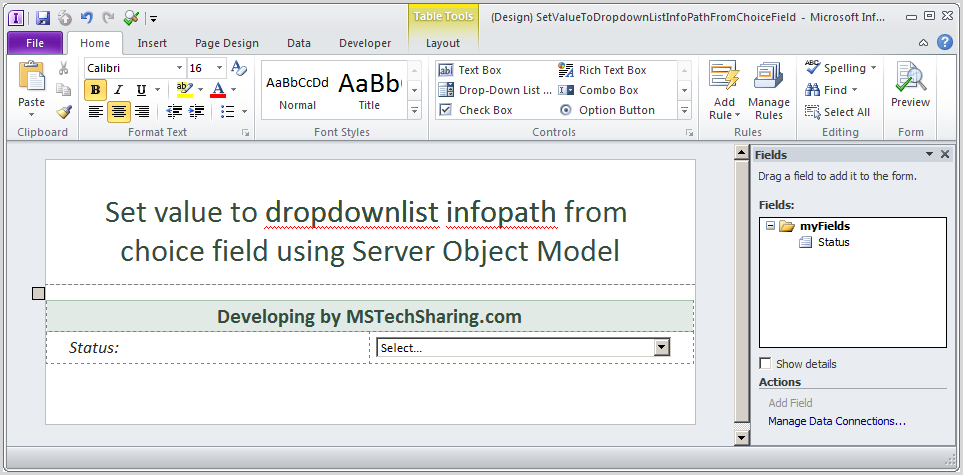Open the underline style dropdown arrow
The width and height of the screenshot is (963, 475).
coord(158,90)
